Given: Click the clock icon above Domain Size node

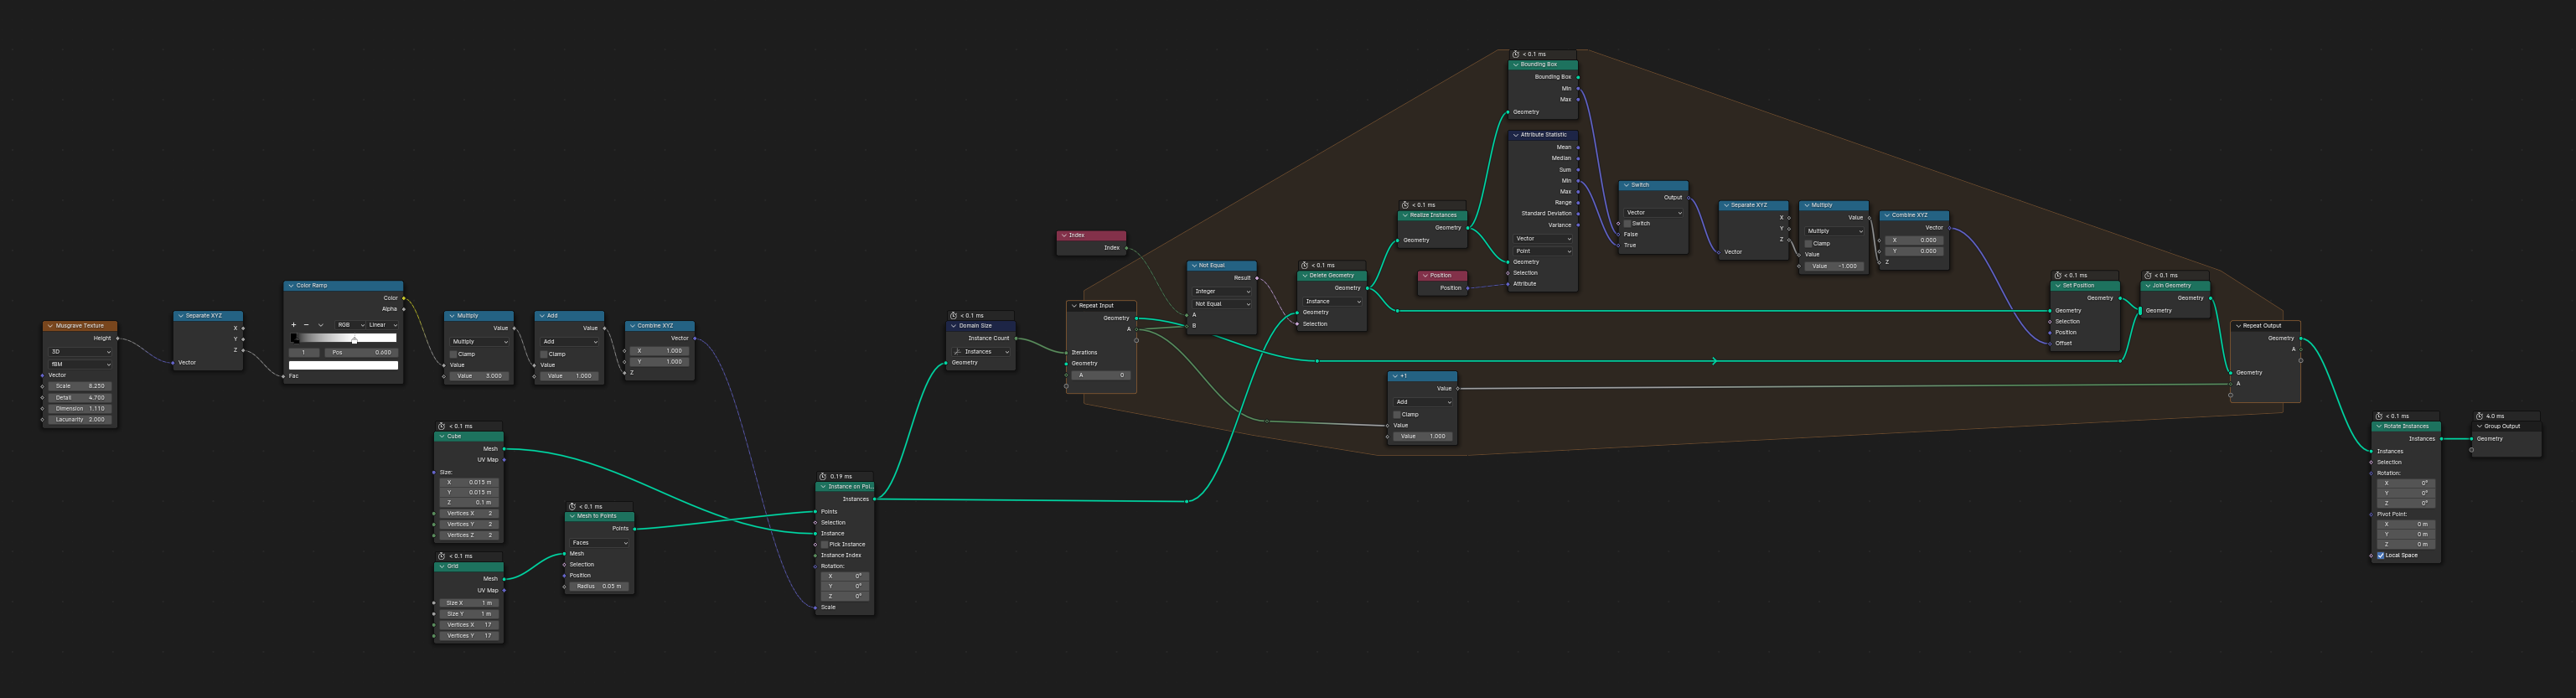Looking at the screenshot, I should coord(953,315).
